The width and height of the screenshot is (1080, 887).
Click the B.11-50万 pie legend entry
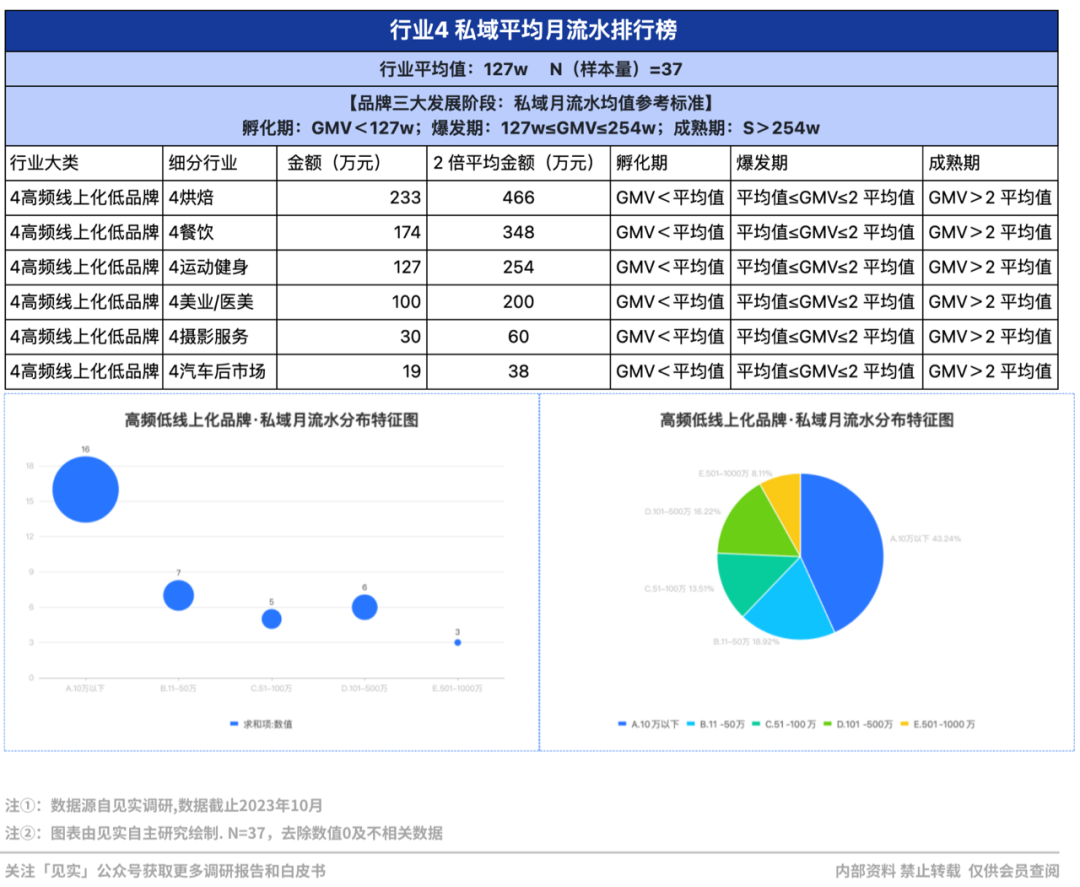click(716, 724)
